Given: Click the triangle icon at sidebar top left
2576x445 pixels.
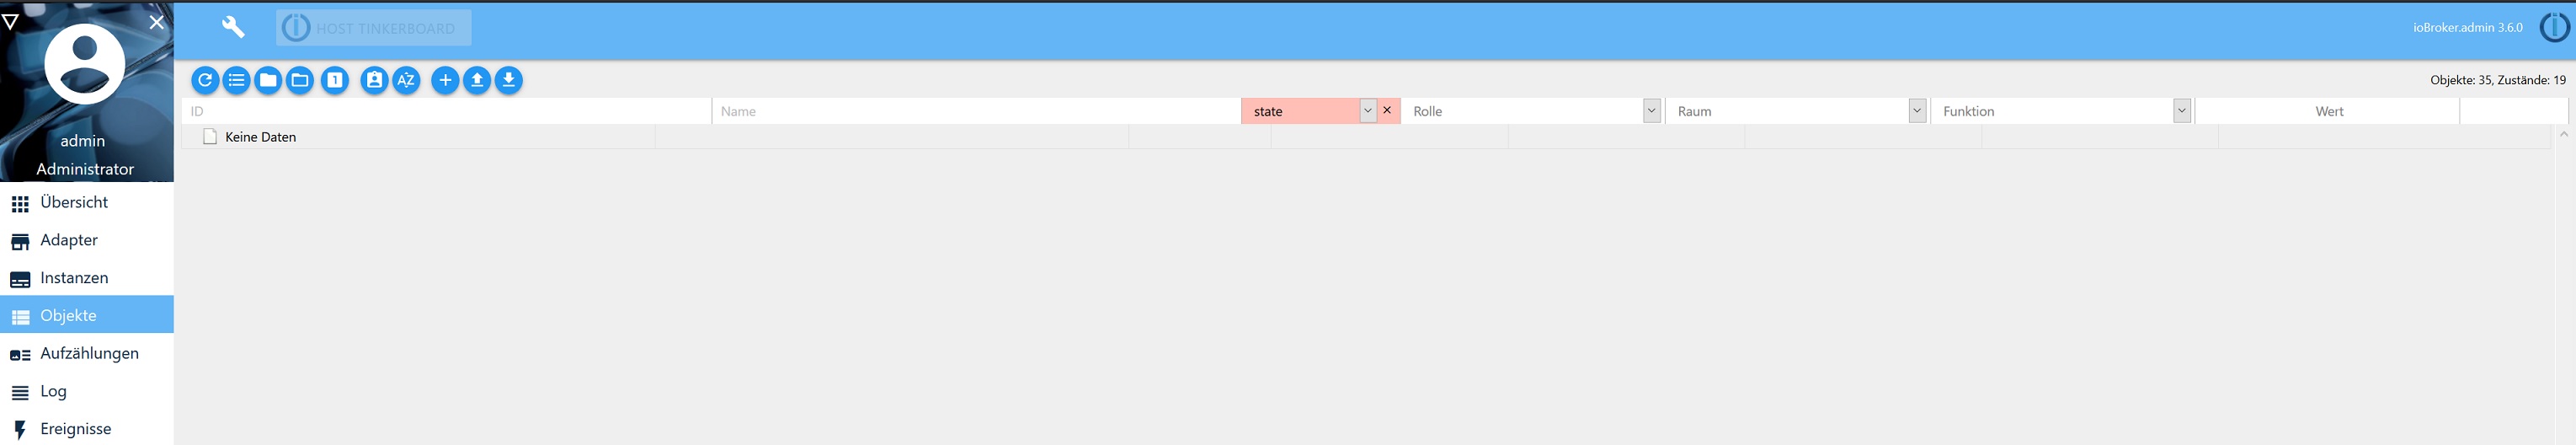Looking at the screenshot, I should (10, 21).
